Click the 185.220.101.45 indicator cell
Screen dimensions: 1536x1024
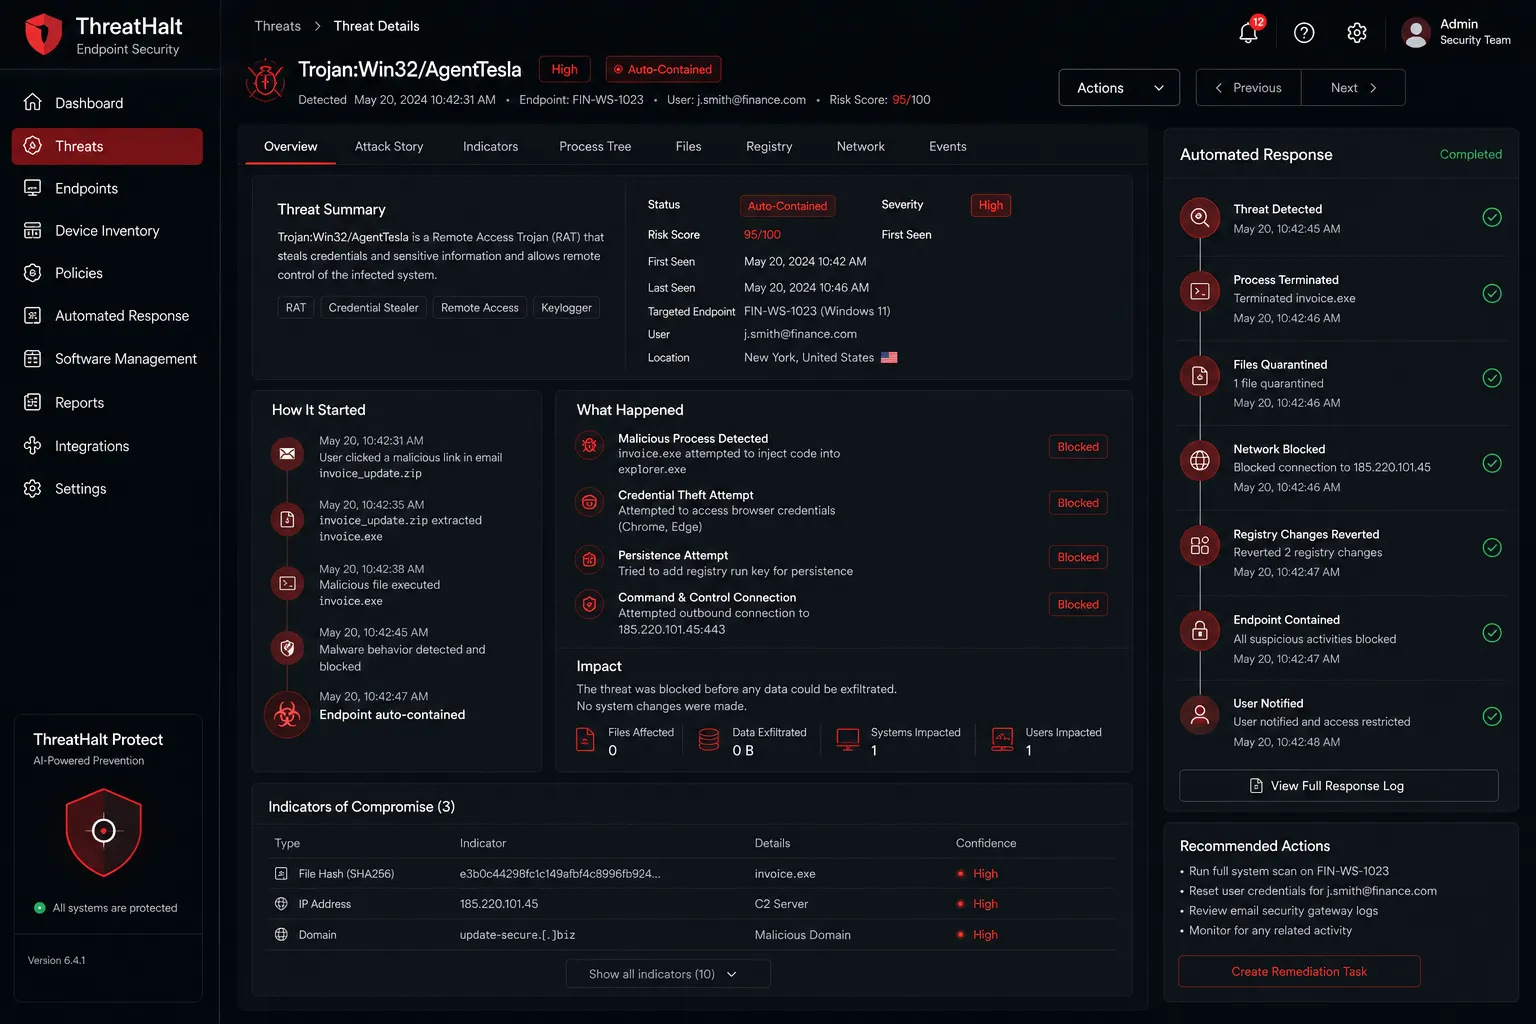coord(499,904)
